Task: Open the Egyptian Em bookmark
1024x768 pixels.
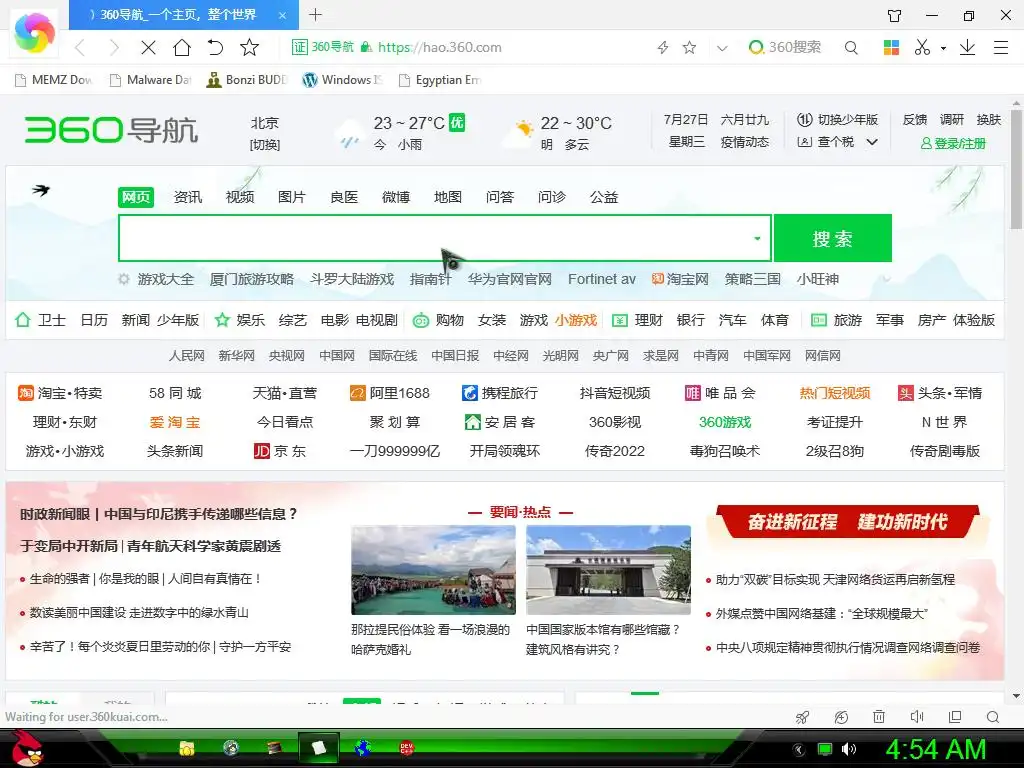Action: [x=440, y=80]
